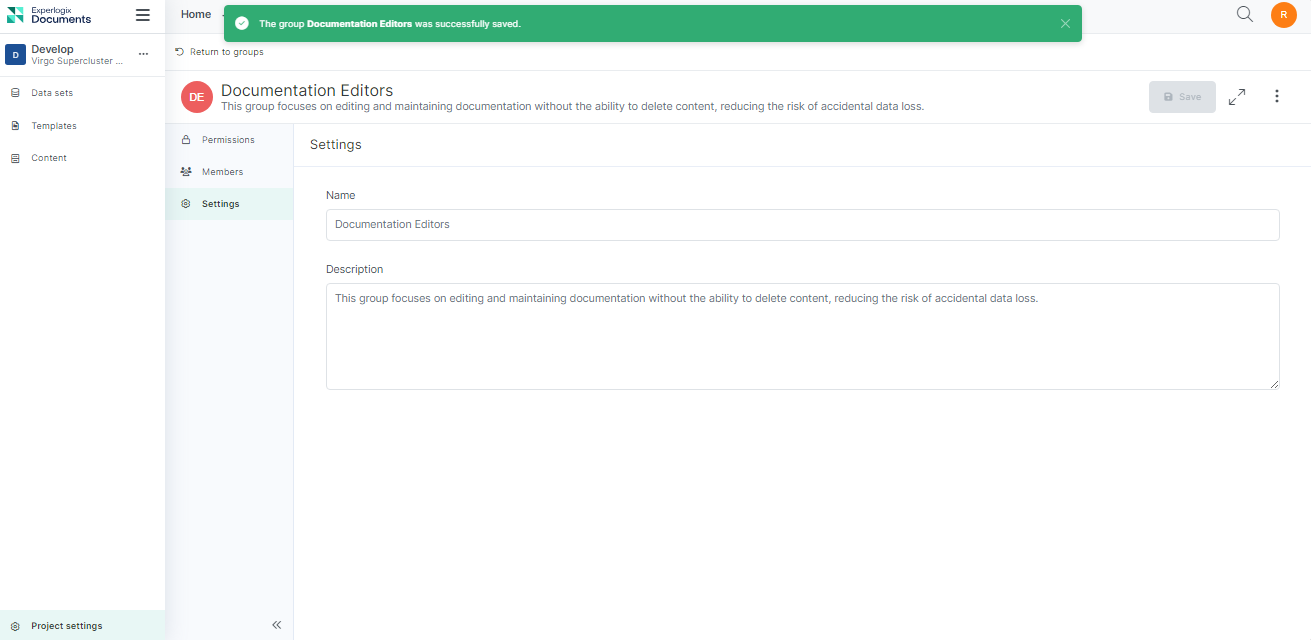Screen dimensions: 1311x640
Task: Click the Experlogix Documents logo
Action: coord(50,15)
